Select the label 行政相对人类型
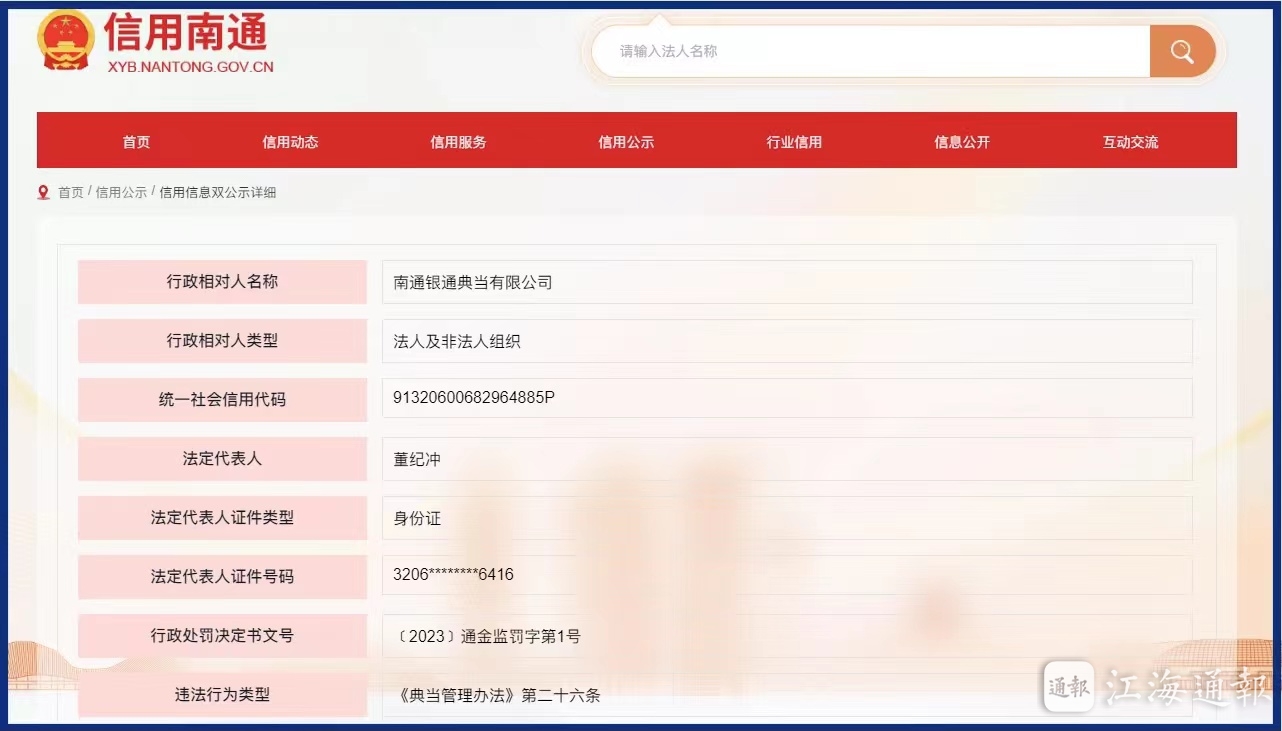 click(222, 341)
